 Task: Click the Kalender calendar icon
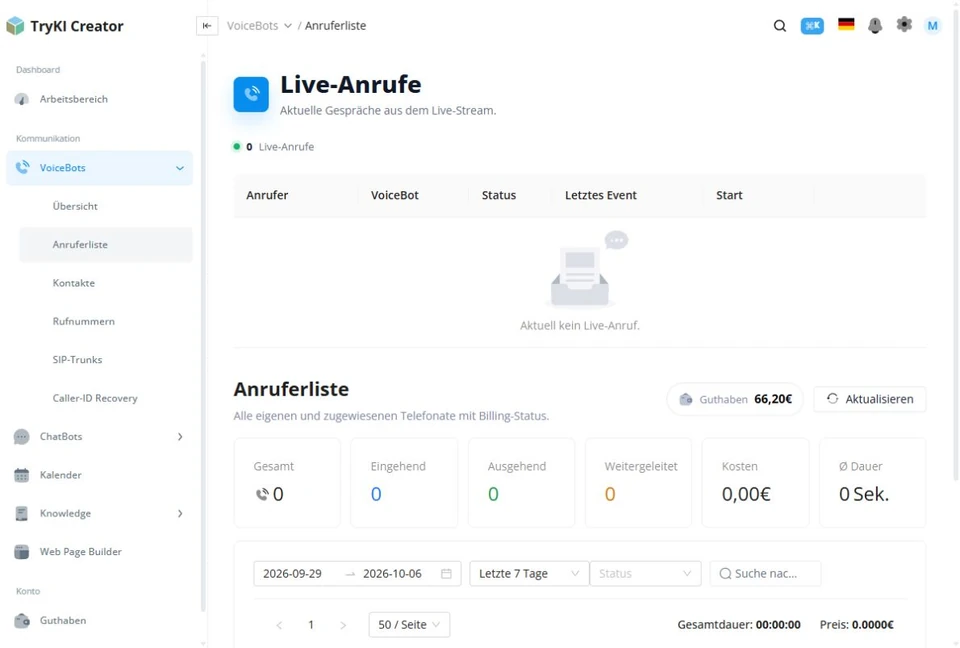tap(21, 475)
